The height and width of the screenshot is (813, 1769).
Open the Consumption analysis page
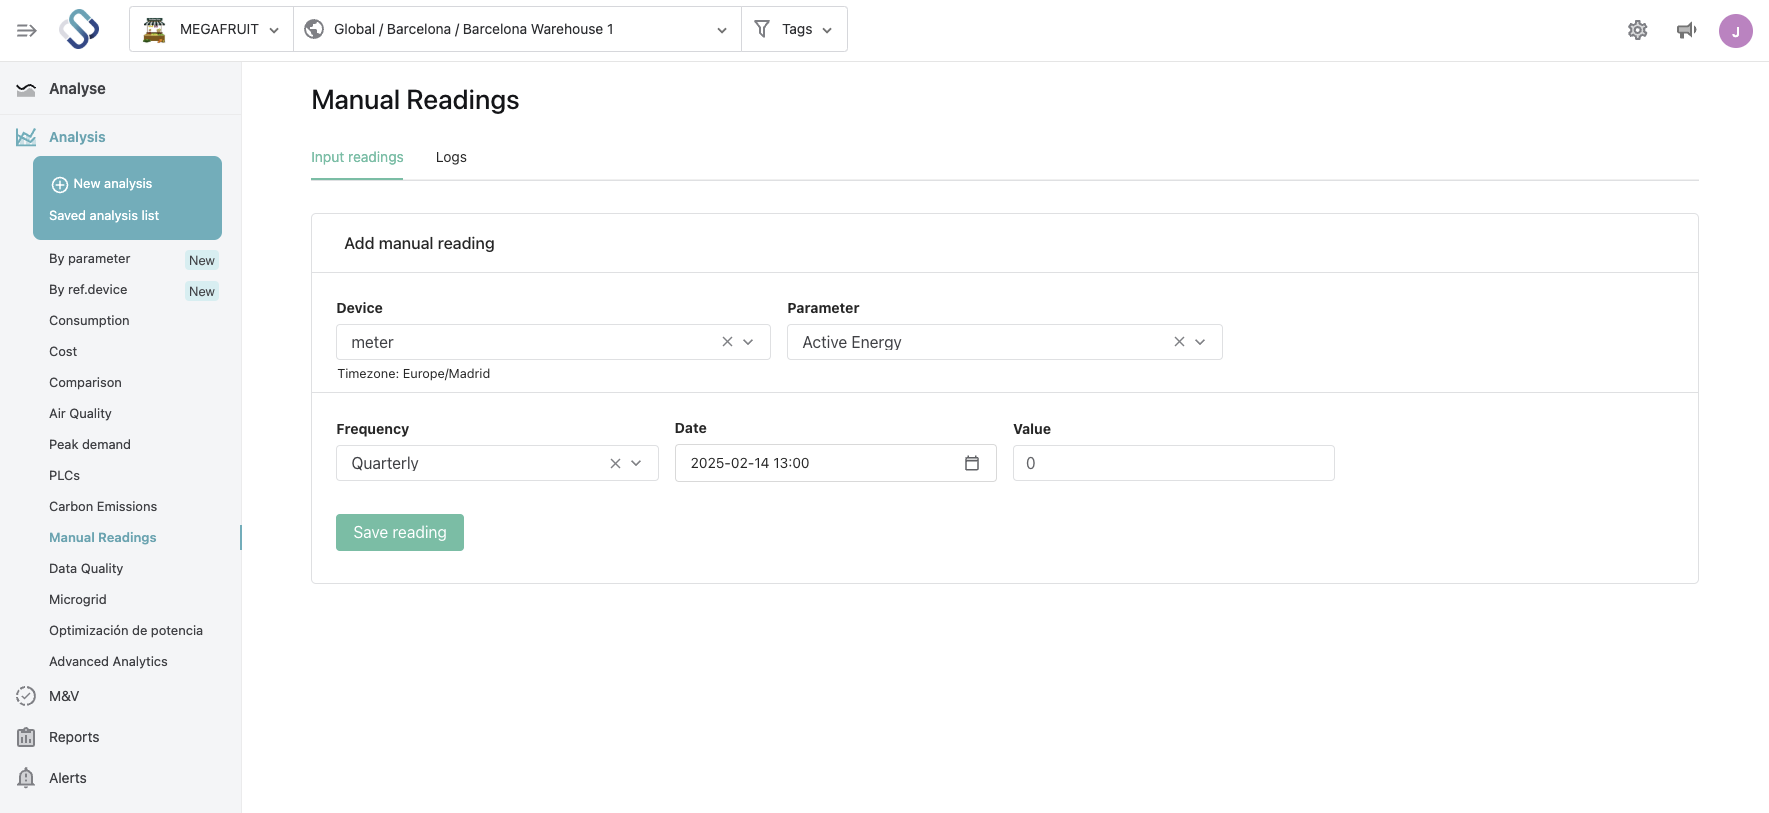89,321
